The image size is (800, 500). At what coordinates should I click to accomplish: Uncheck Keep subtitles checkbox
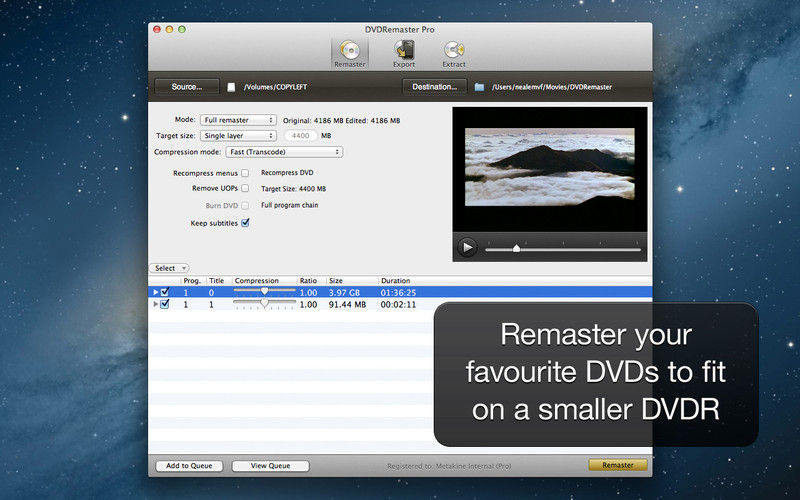tap(245, 223)
